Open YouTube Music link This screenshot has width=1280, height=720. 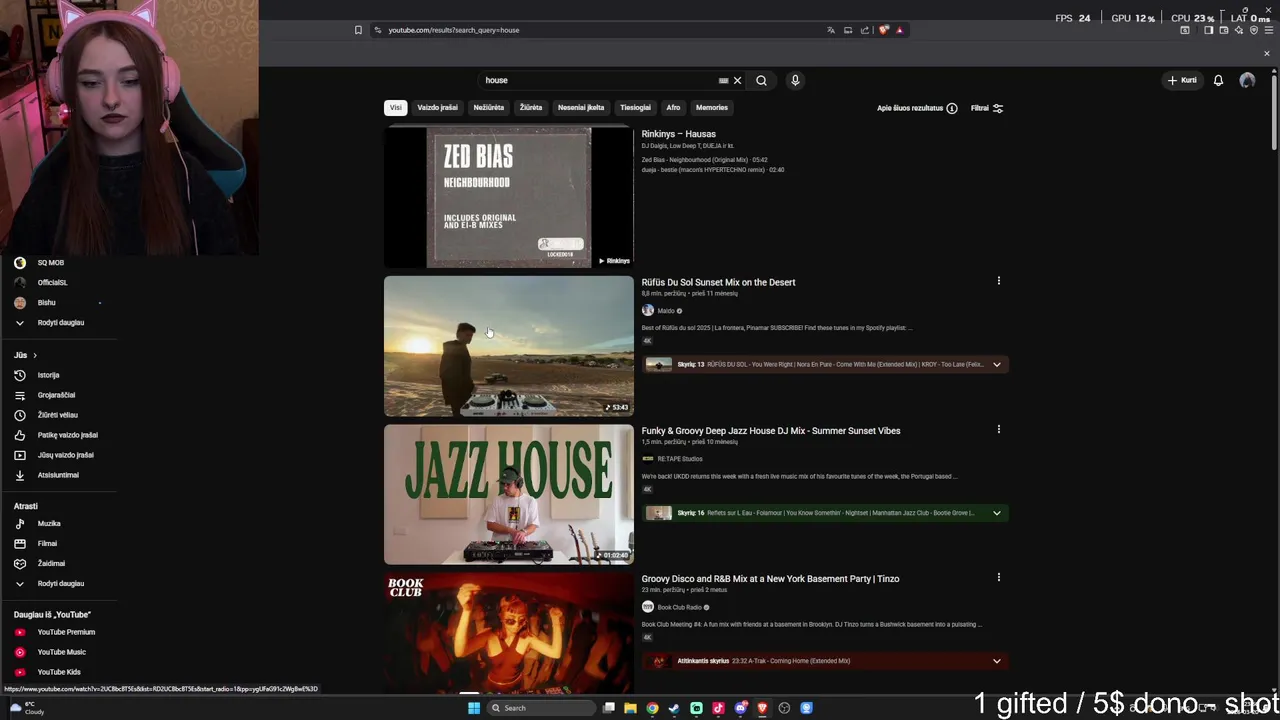click(x=60, y=652)
